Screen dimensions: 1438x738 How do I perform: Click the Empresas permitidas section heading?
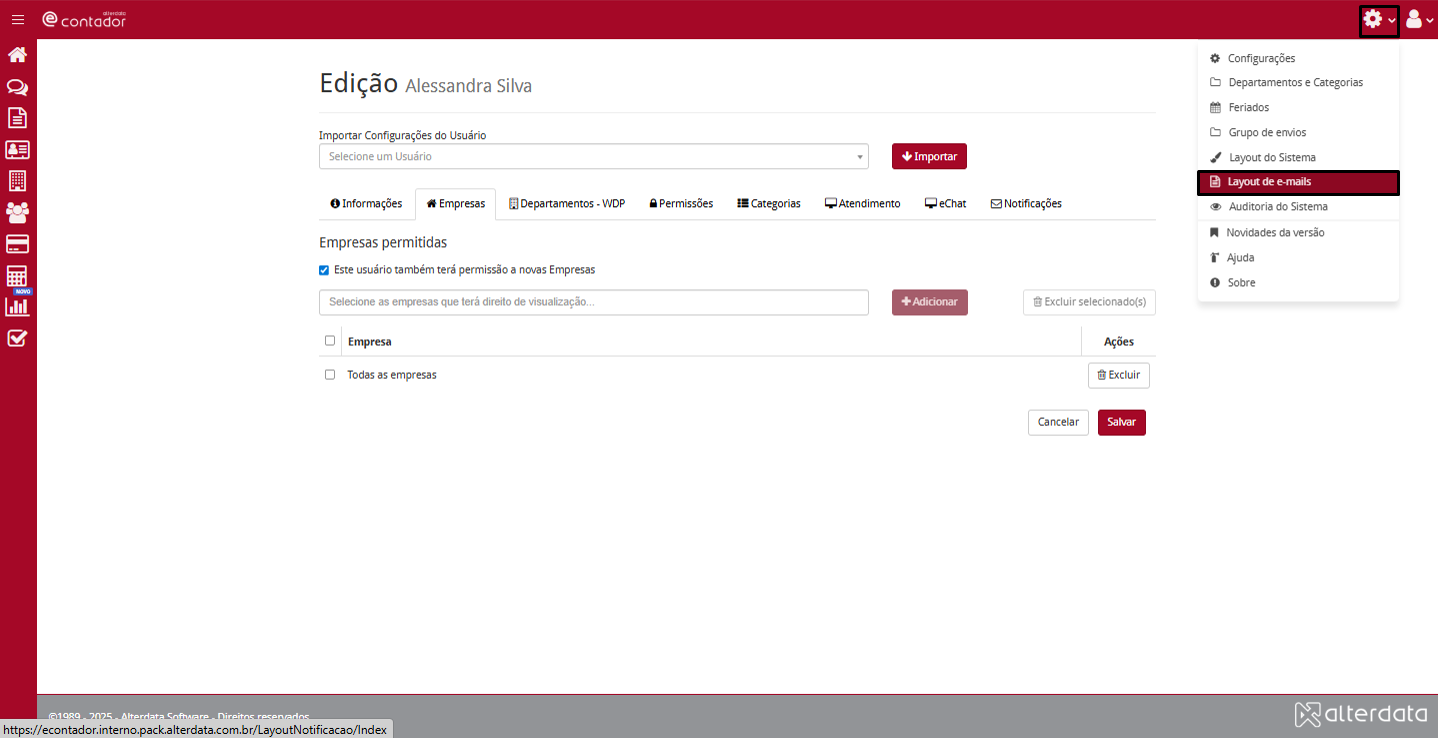(383, 242)
